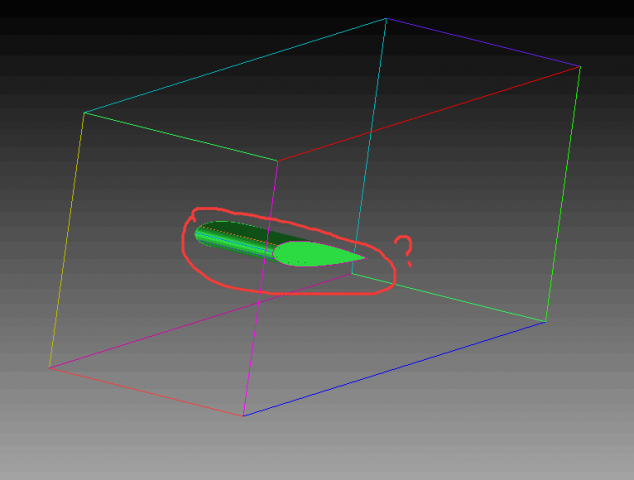Click the red question mark annotation

click(x=404, y=250)
